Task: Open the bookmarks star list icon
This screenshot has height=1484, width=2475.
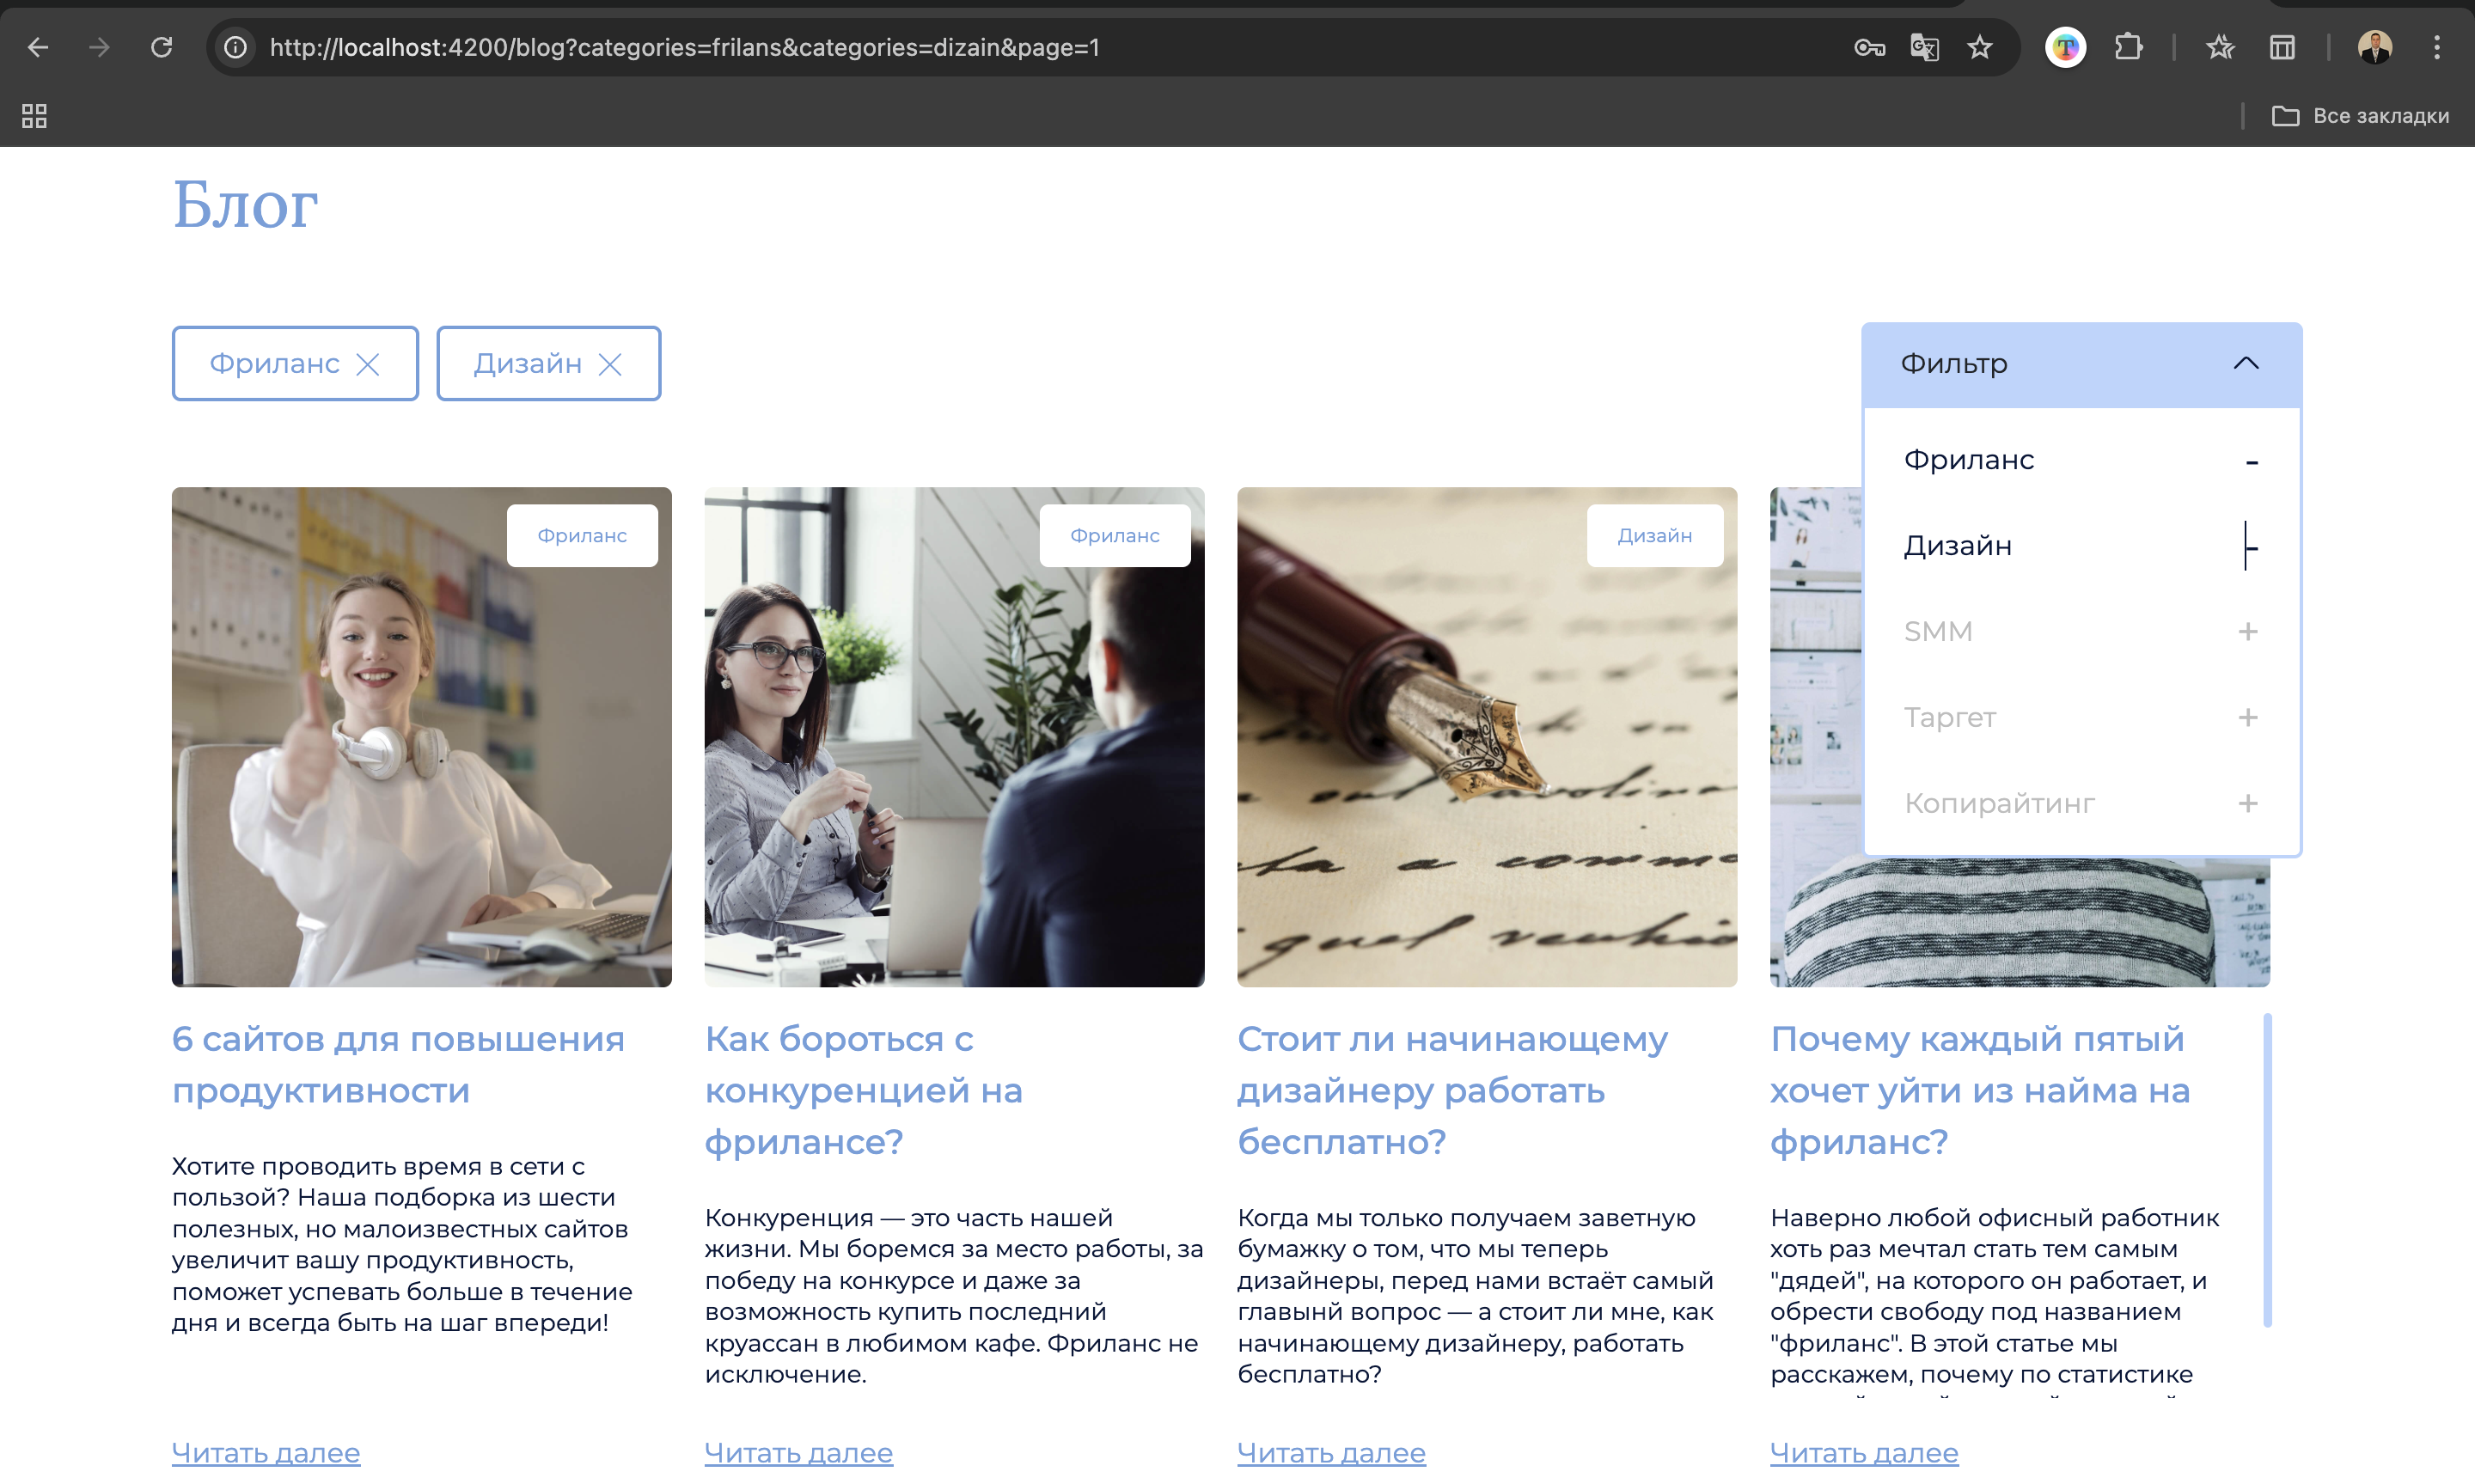Action: click(2220, 47)
